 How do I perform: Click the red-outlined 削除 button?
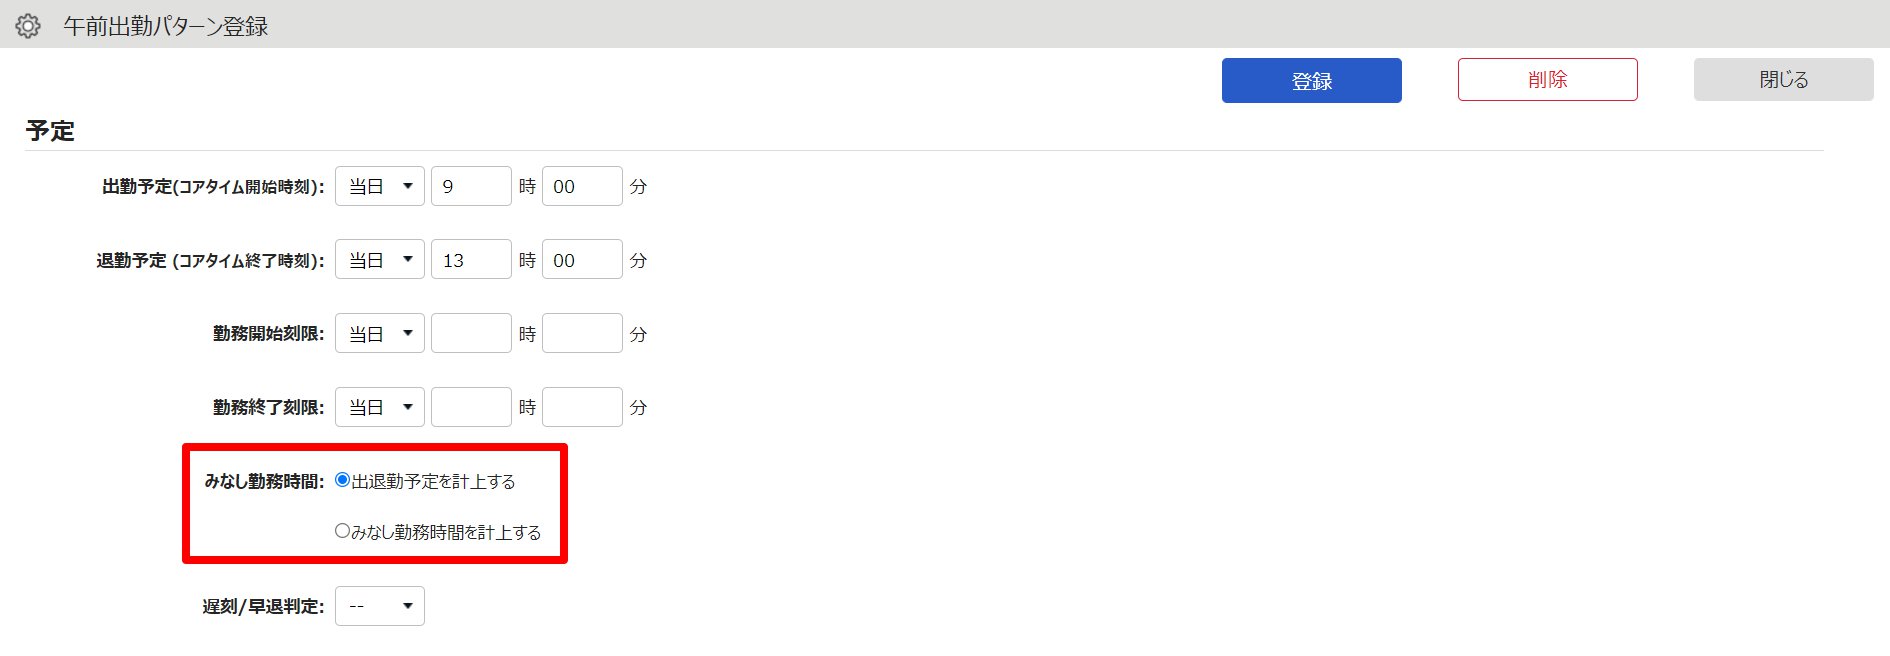tap(1547, 79)
